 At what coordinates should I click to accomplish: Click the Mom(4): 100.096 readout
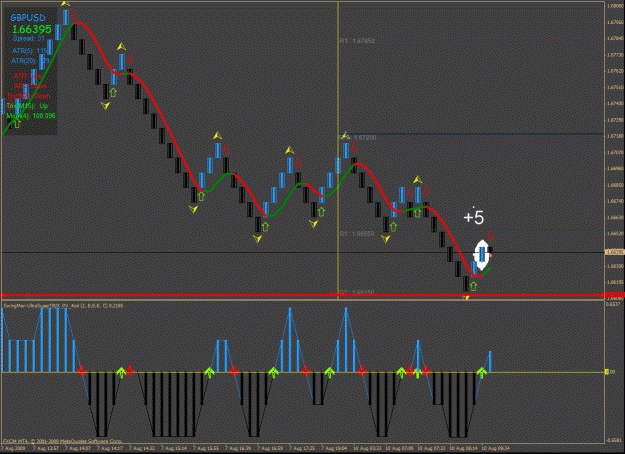click(x=31, y=116)
